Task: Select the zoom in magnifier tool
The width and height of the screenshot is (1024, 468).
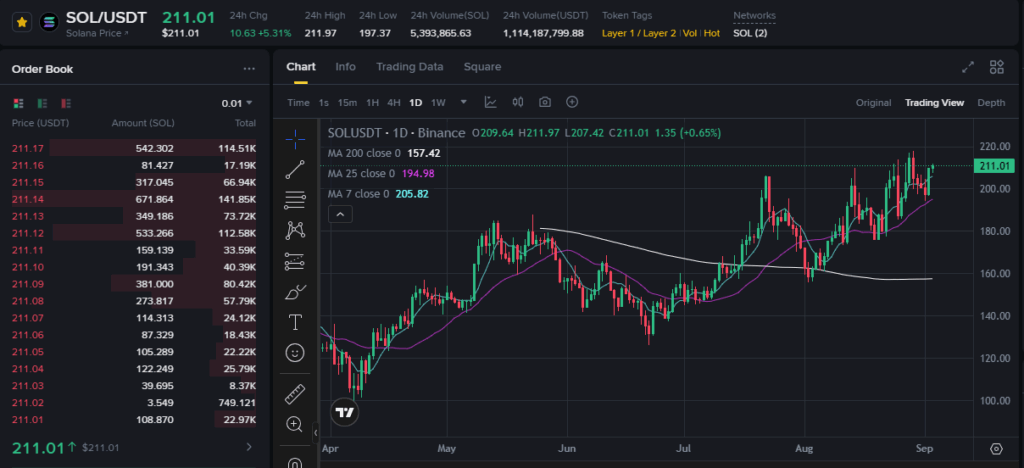Action: tap(295, 424)
